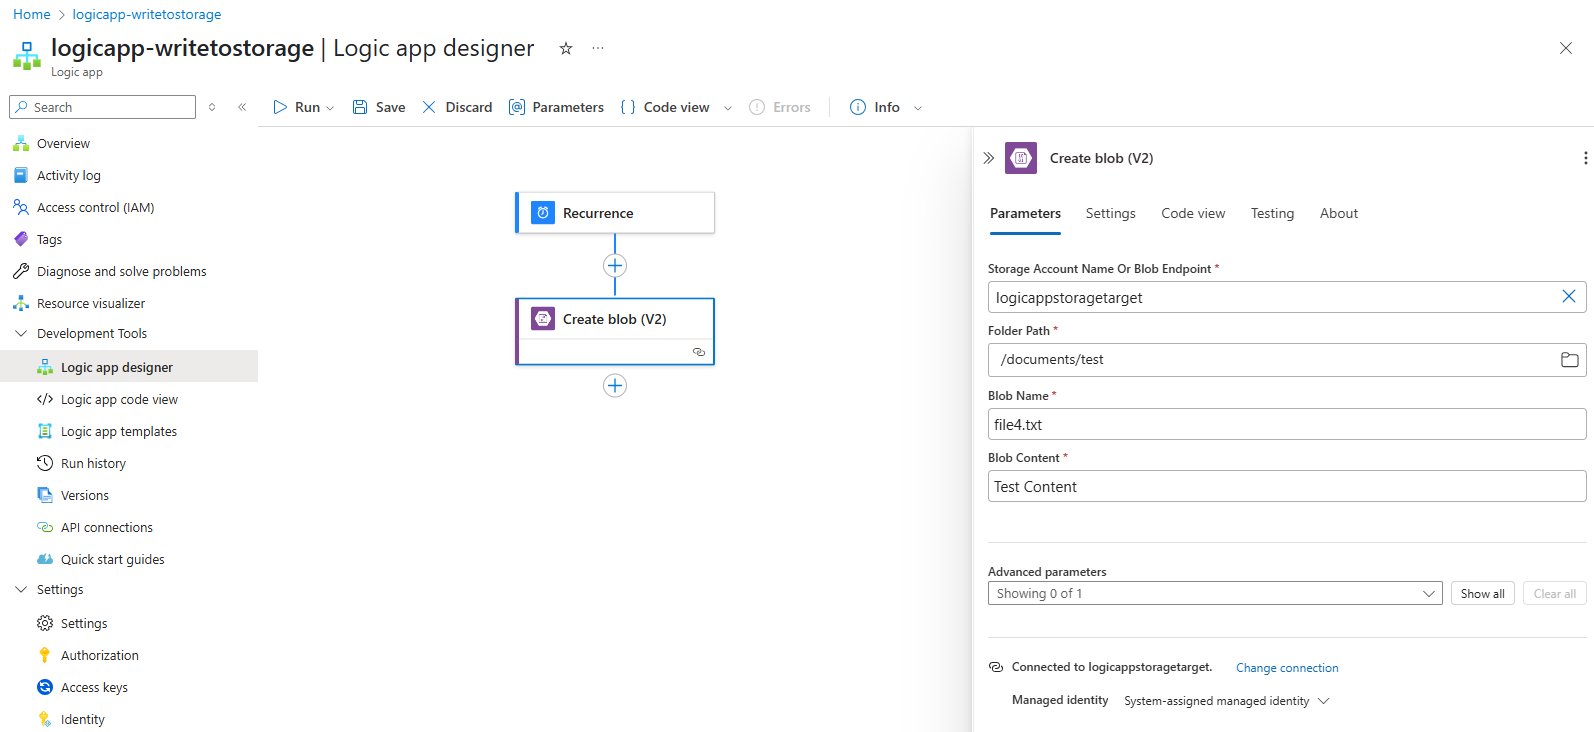Open the folder picker for Folder Path
1594x732 pixels.
click(1569, 360)
